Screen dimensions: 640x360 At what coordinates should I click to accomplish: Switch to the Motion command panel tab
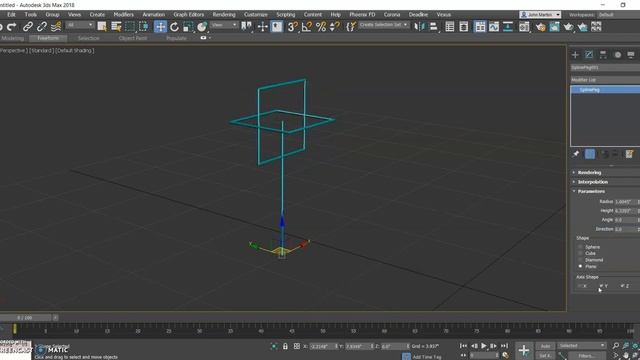[618, 55]
